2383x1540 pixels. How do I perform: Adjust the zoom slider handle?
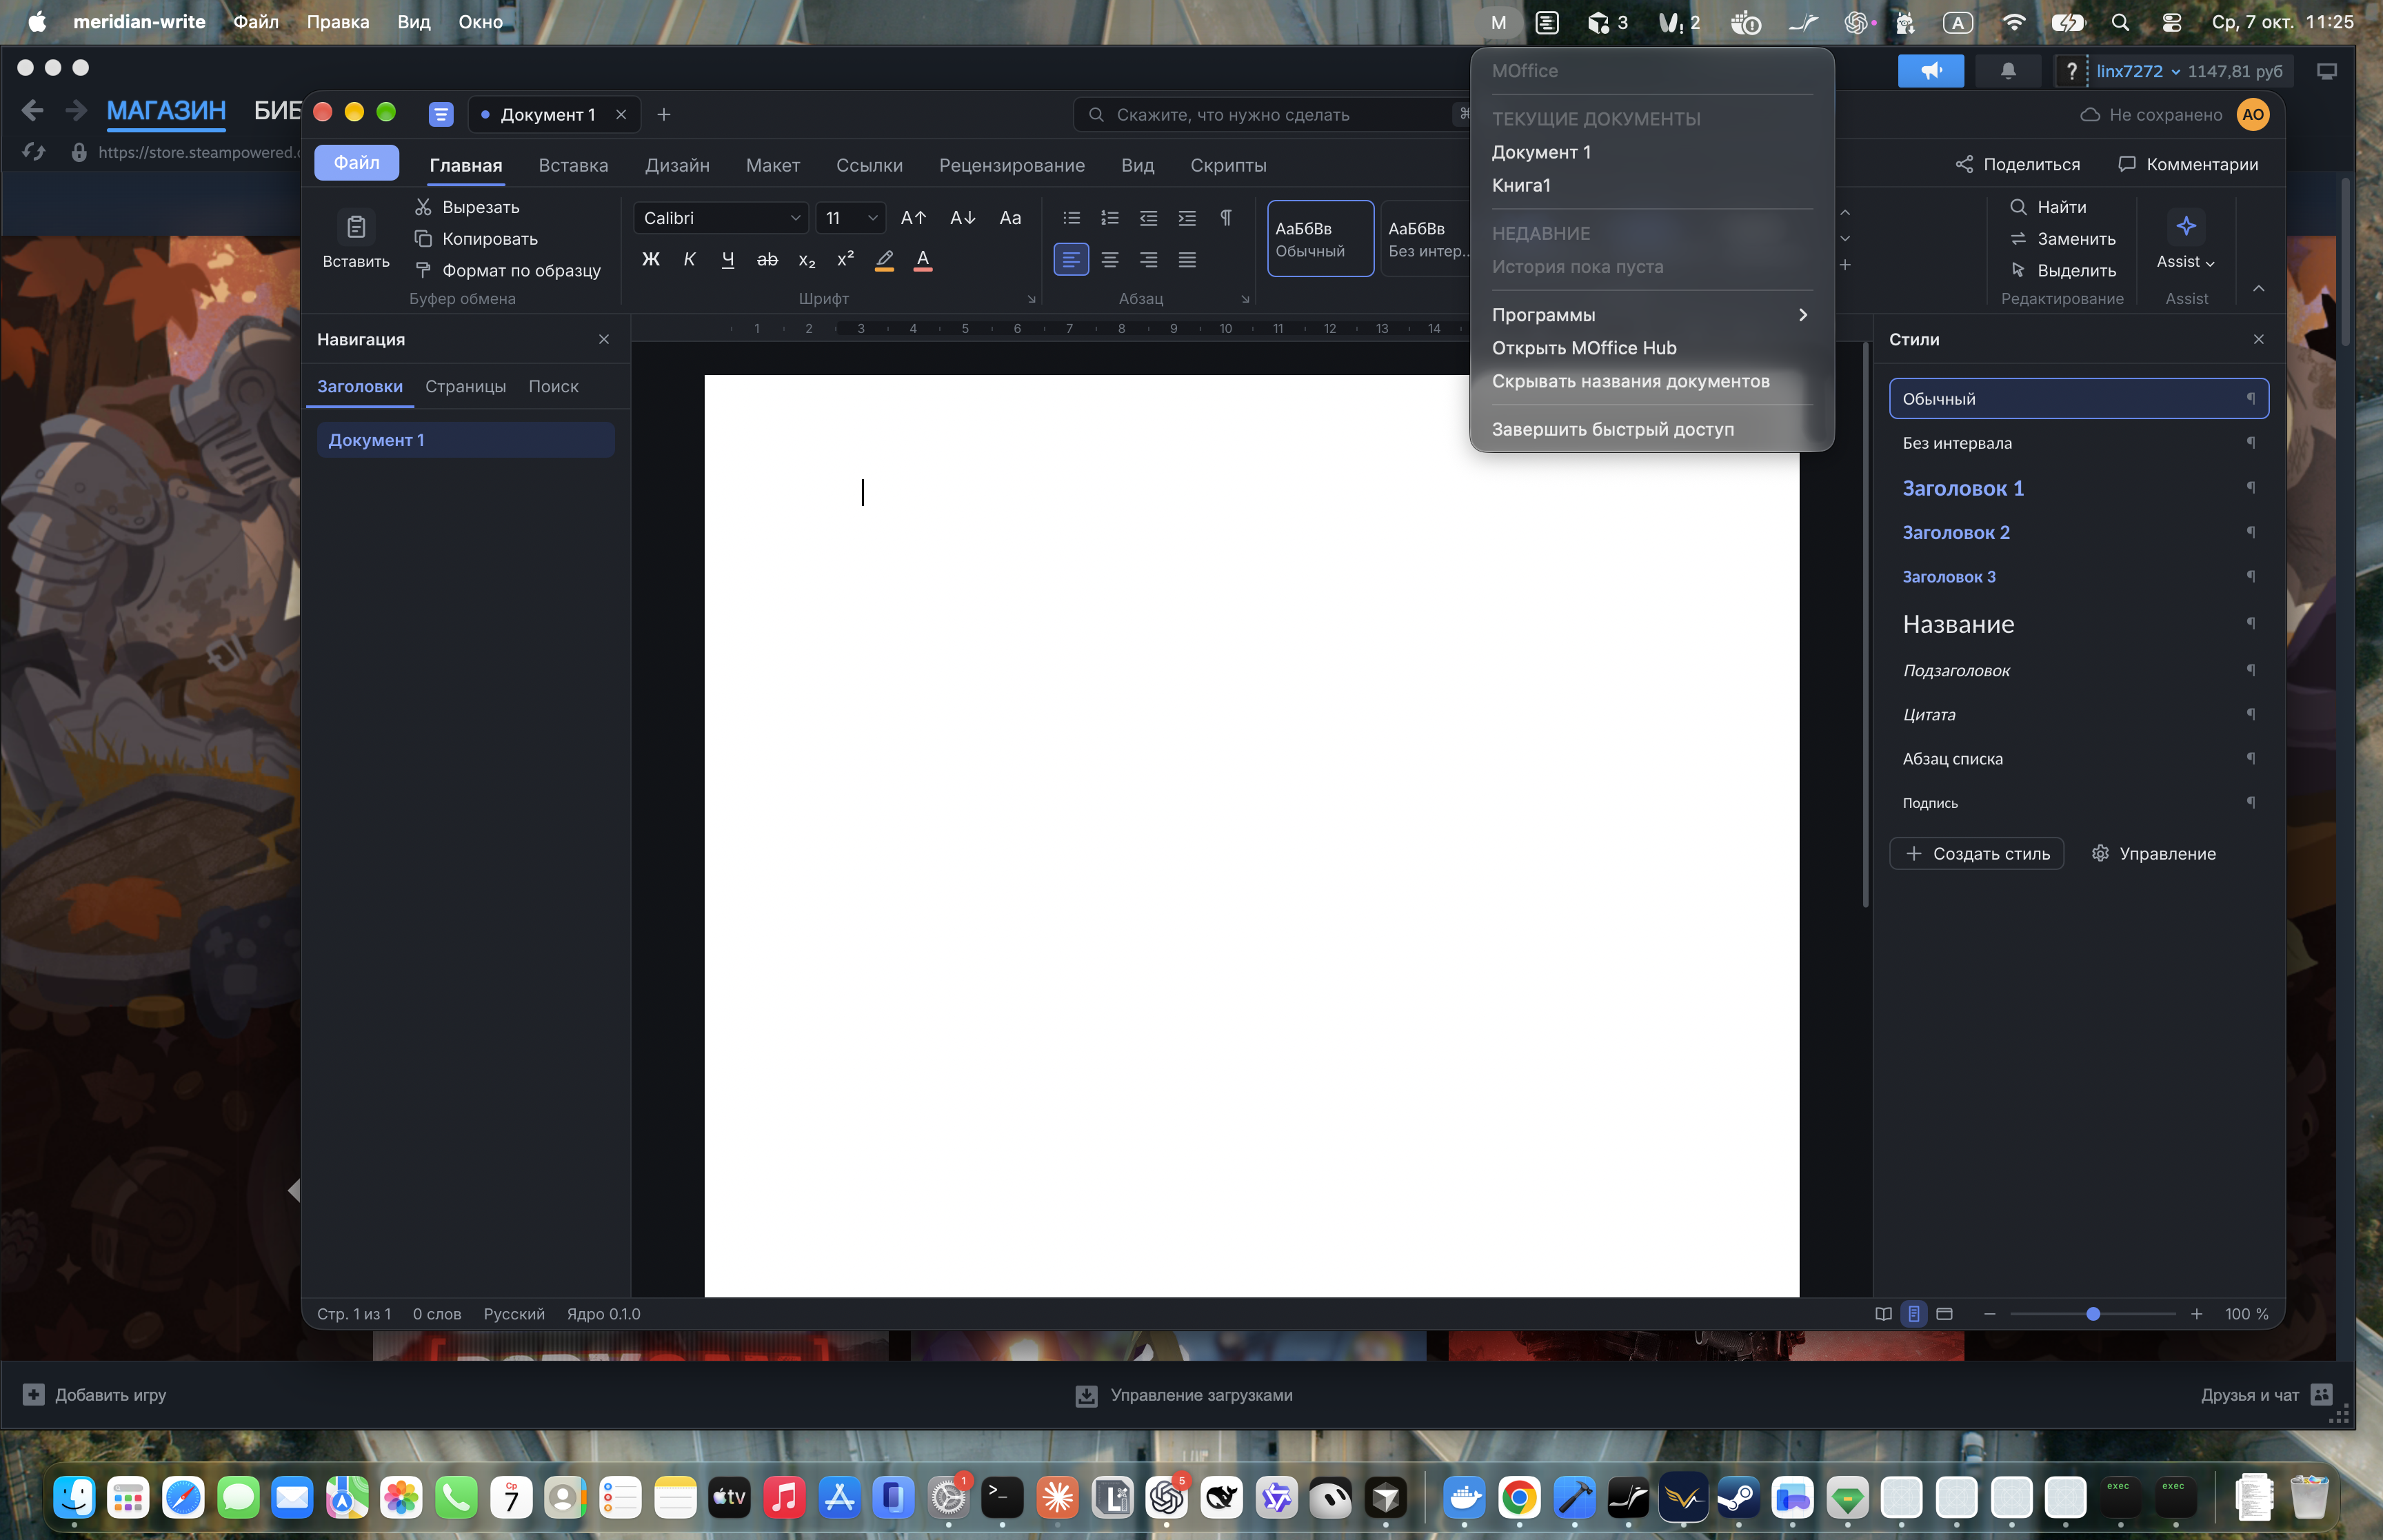pyautogui.click(x=2093, y=1314)
